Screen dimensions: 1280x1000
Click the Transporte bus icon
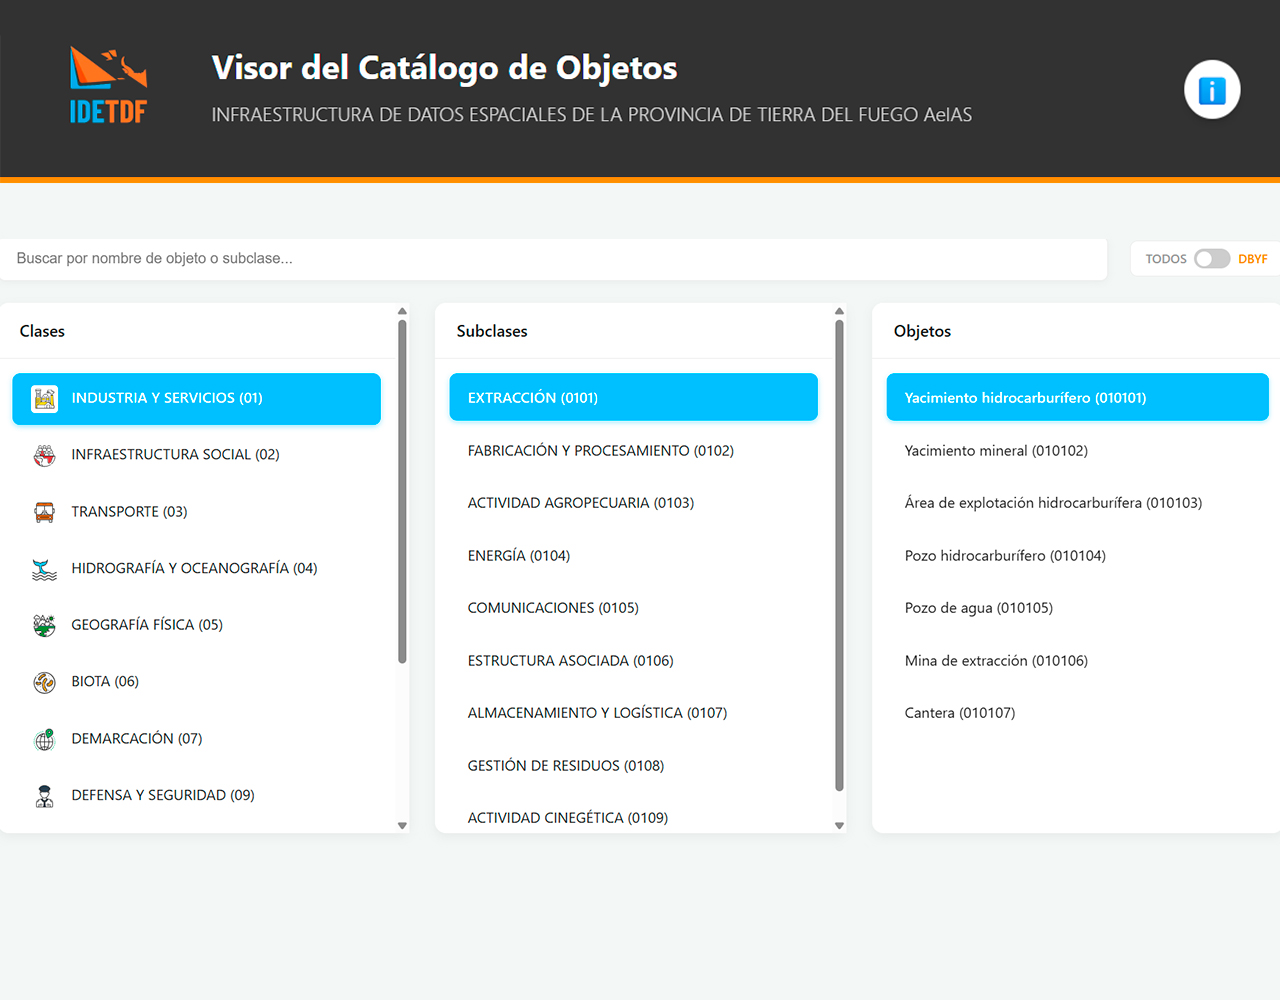(x=44, y=512)
